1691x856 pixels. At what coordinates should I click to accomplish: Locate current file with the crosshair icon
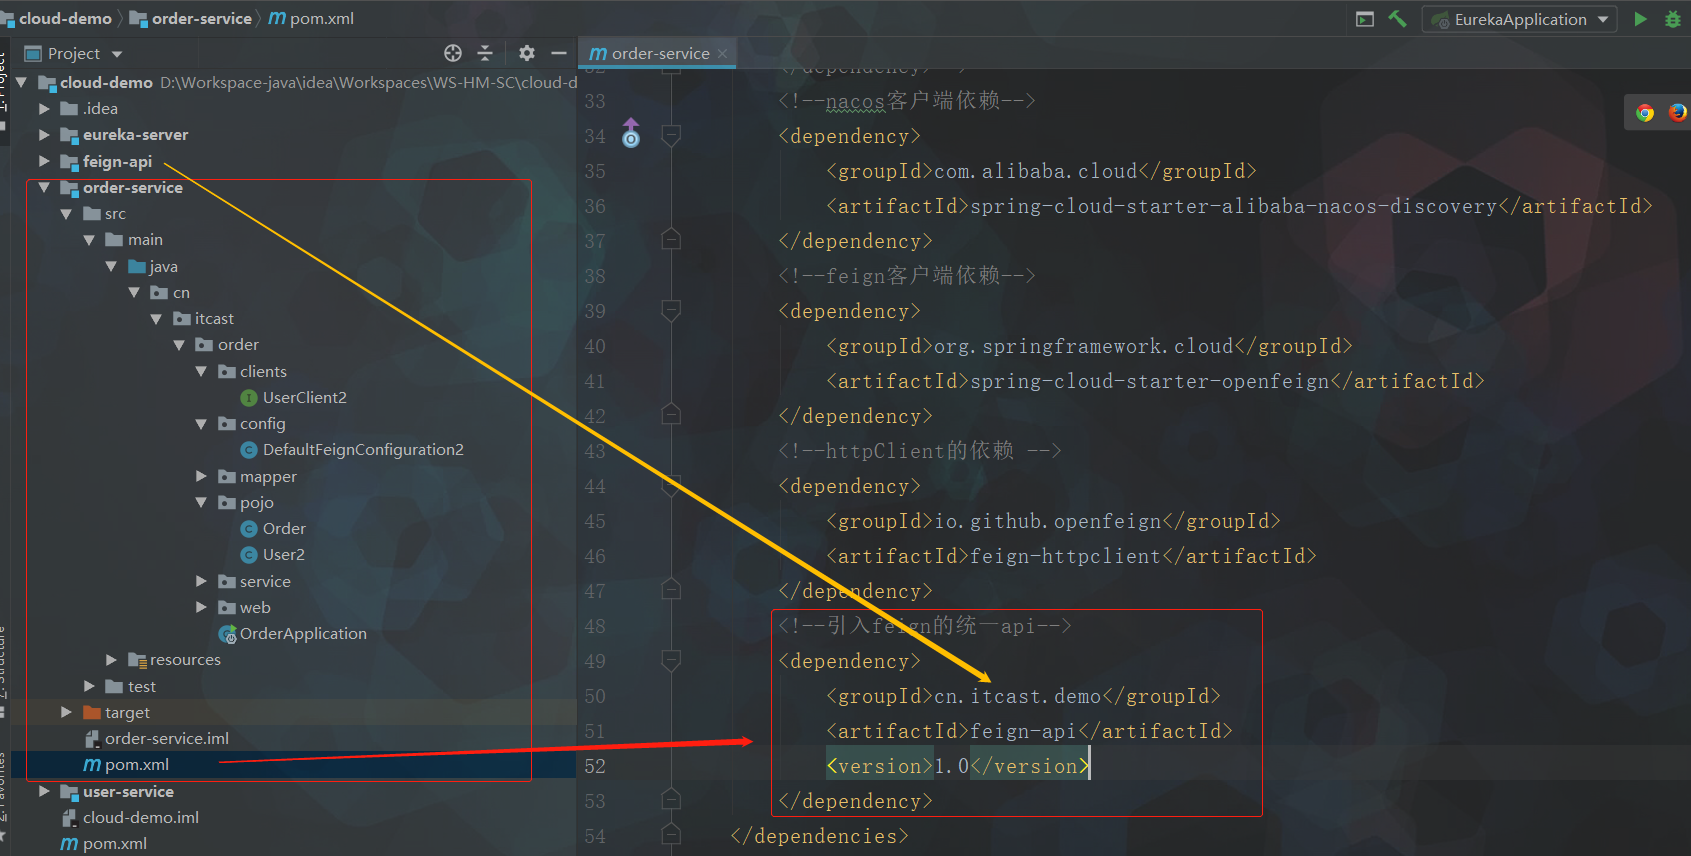453,53
